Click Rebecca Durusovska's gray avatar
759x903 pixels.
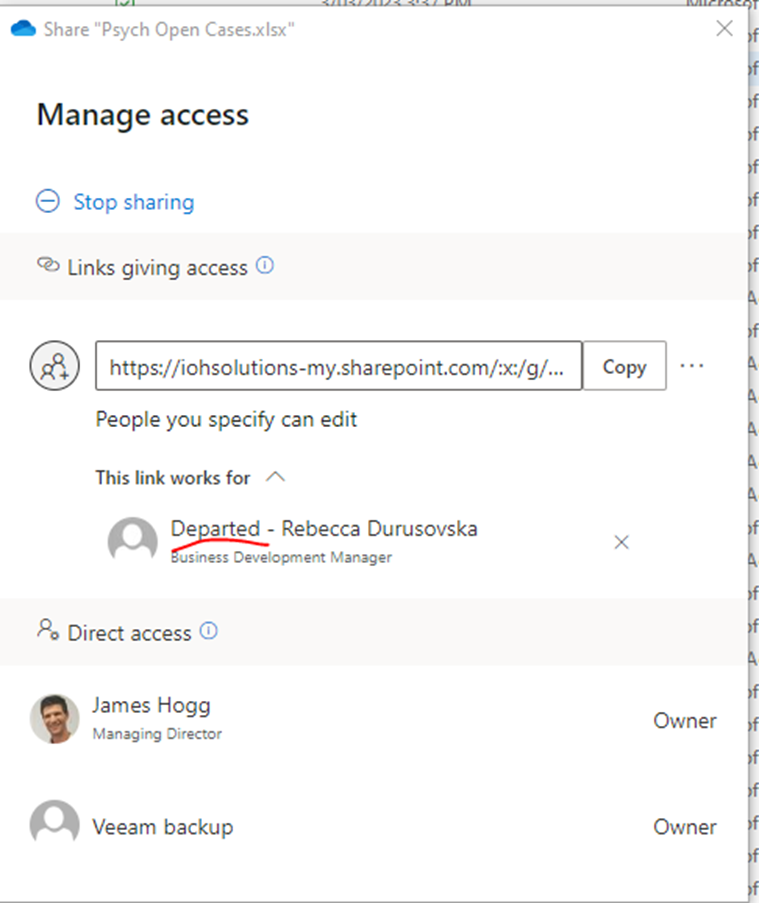(132, 541)
